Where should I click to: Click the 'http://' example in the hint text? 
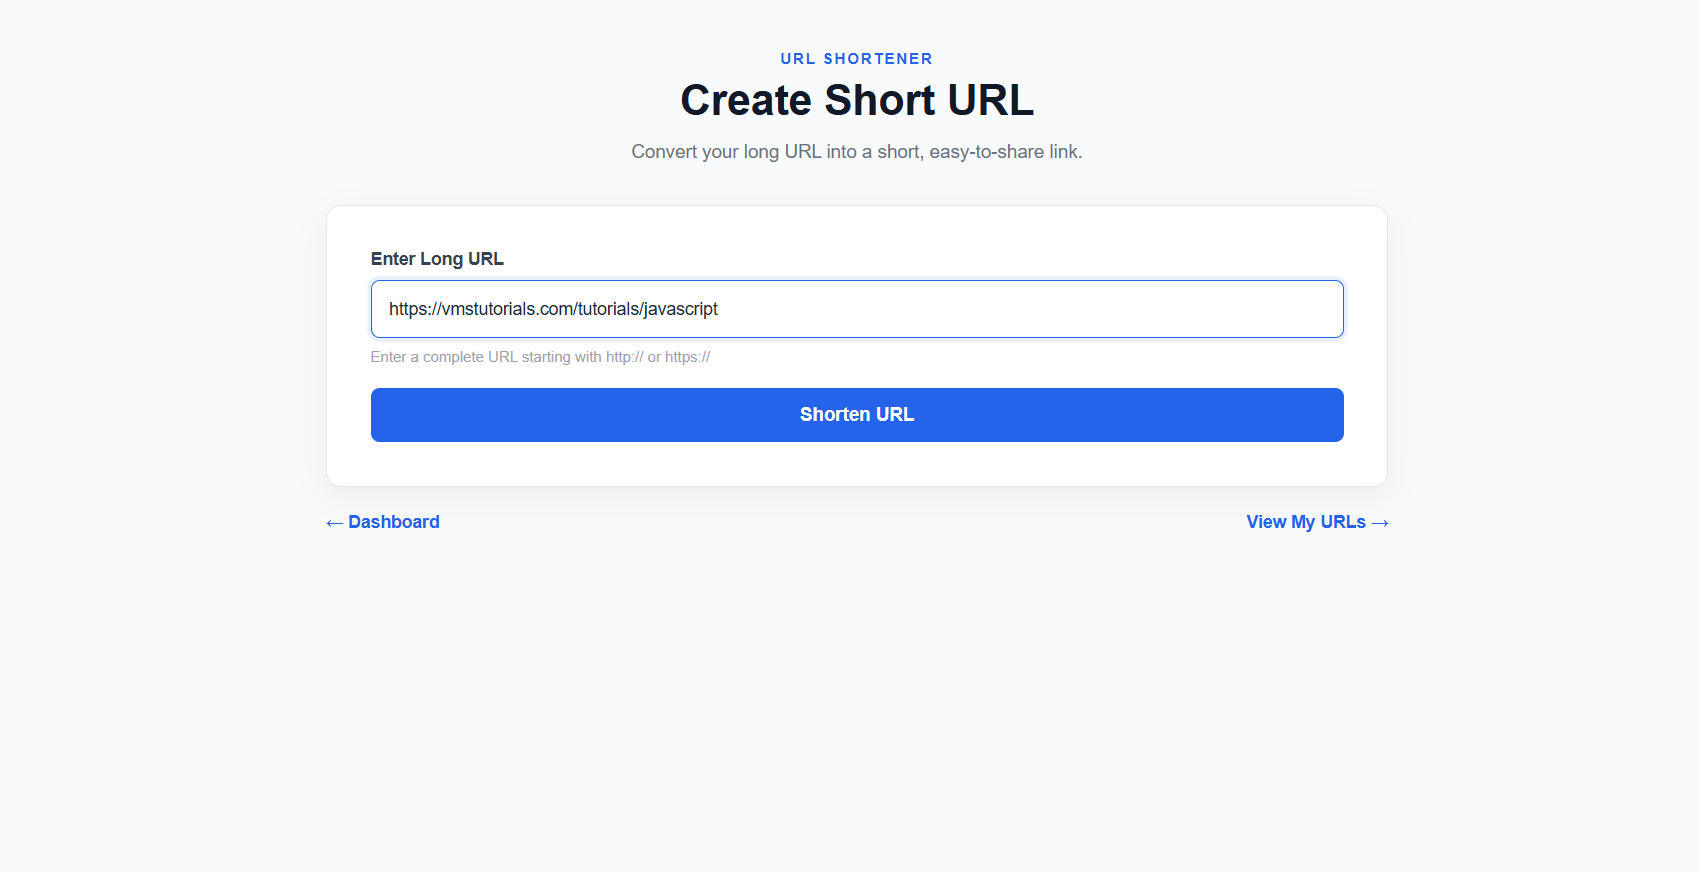(x=625, y=357)
